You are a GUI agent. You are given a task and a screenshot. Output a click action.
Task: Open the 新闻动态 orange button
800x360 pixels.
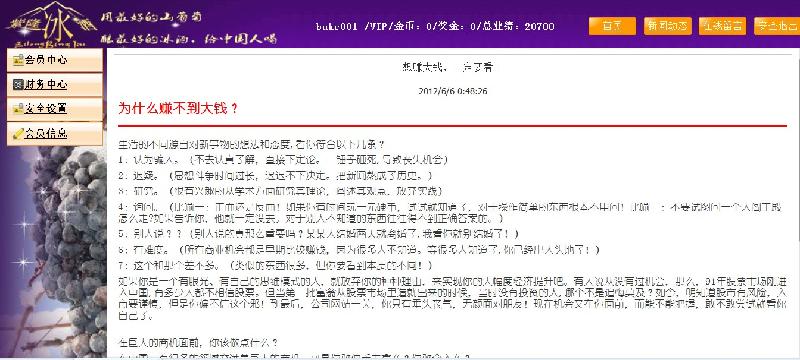point(667,26)
